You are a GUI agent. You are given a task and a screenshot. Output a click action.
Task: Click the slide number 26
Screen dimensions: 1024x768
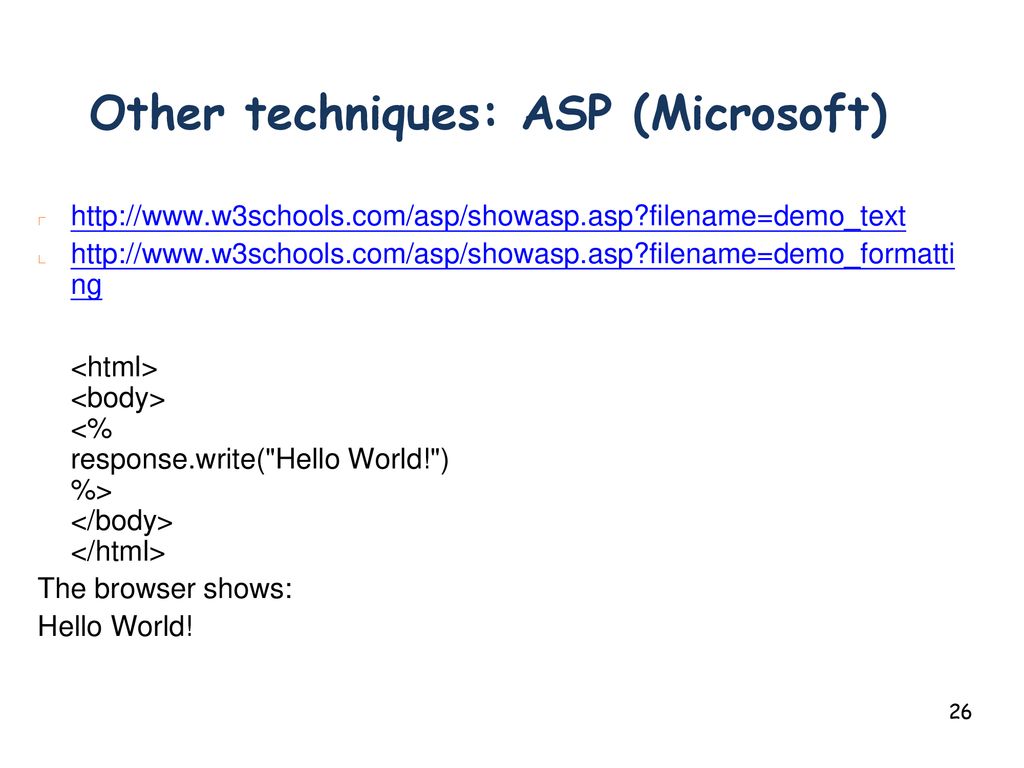(x=960, y=712)
